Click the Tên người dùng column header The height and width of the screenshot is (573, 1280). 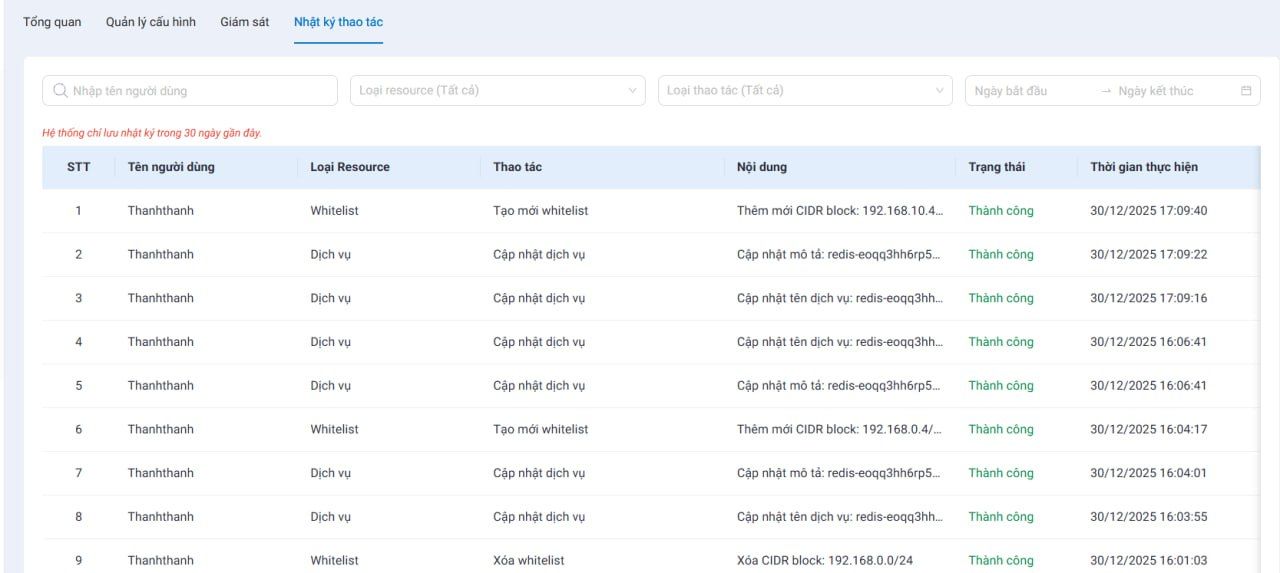coord(171,167)
